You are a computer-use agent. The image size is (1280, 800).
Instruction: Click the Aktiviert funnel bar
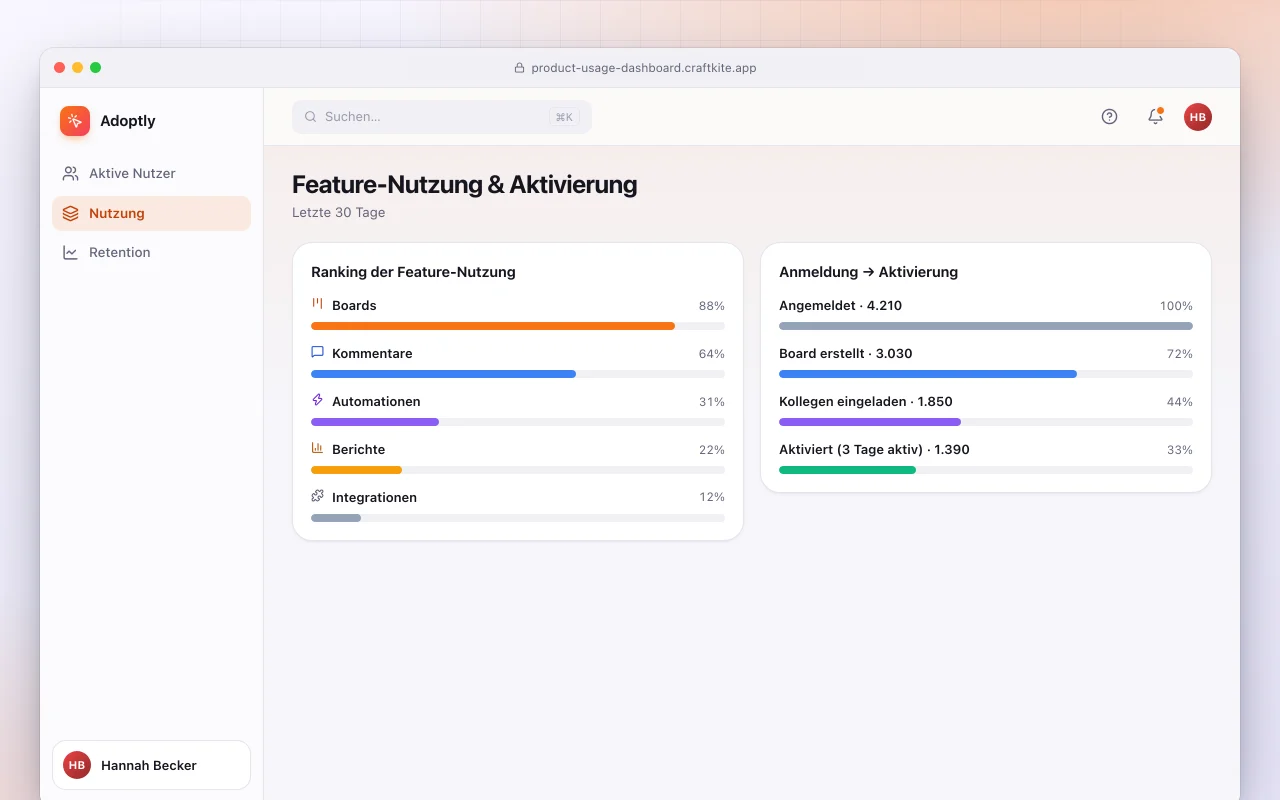986,470
